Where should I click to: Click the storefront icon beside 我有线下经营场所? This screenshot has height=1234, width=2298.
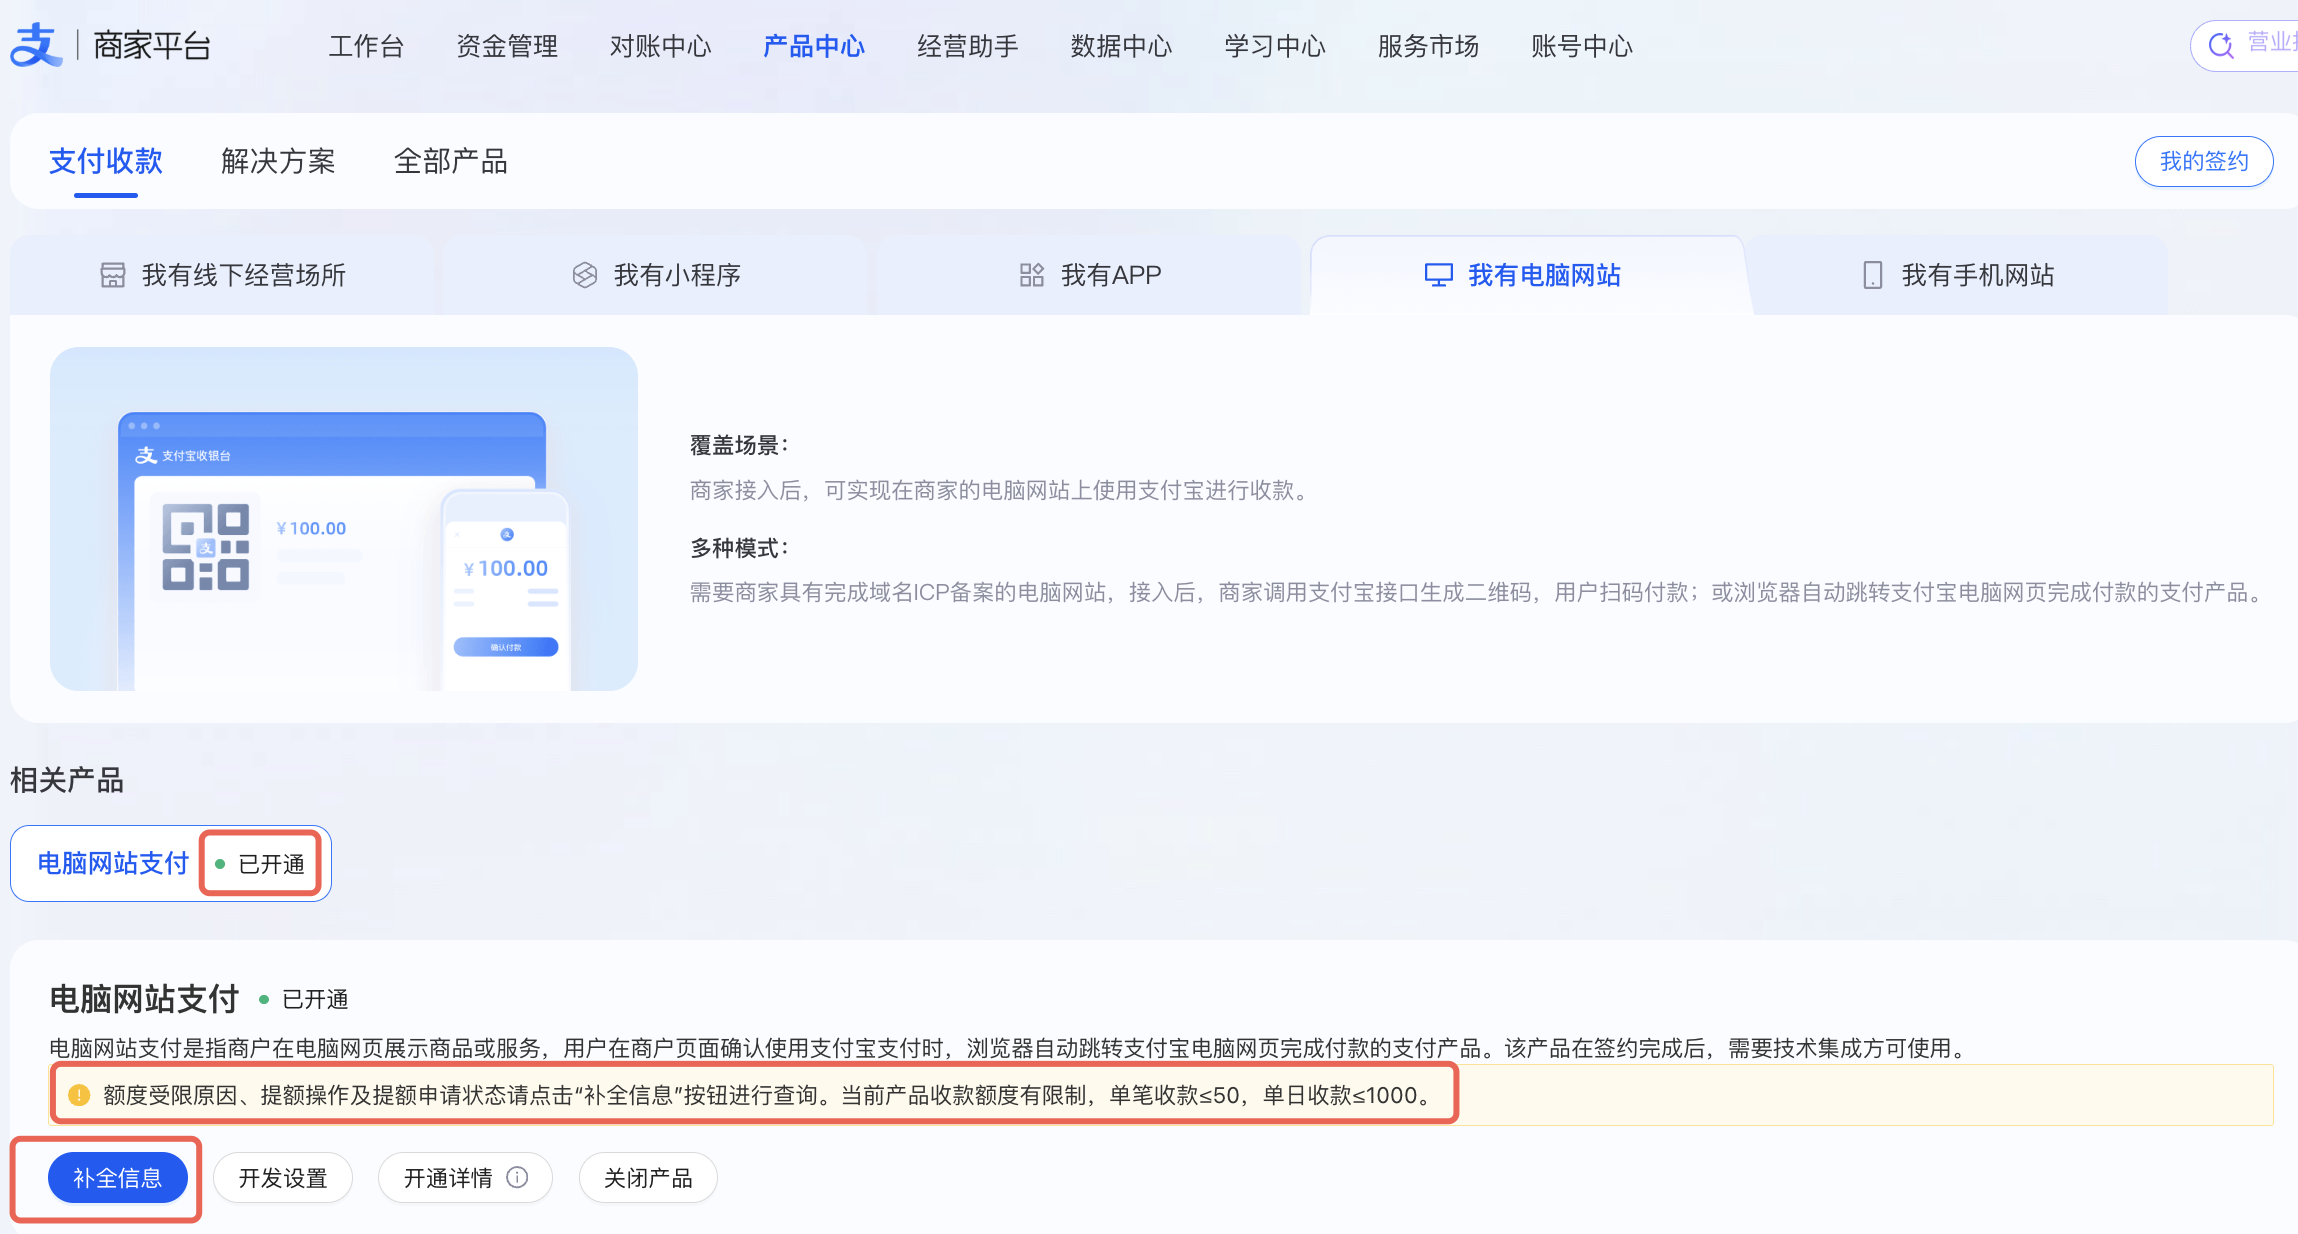[x=113, y=275]
